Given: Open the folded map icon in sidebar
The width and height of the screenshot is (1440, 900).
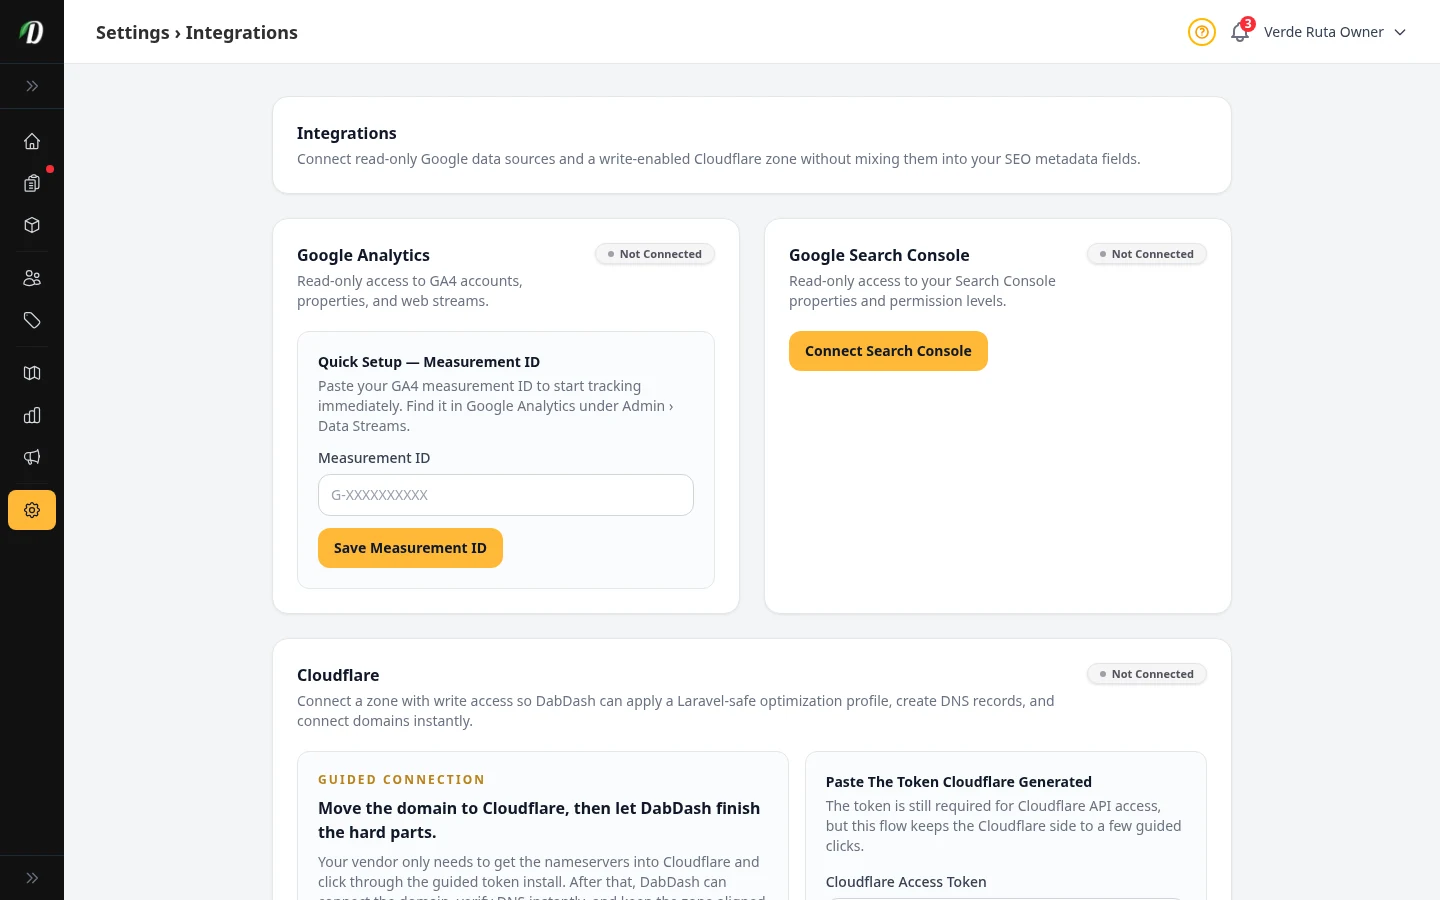Looking at the screenshot, I should (32, 373).
